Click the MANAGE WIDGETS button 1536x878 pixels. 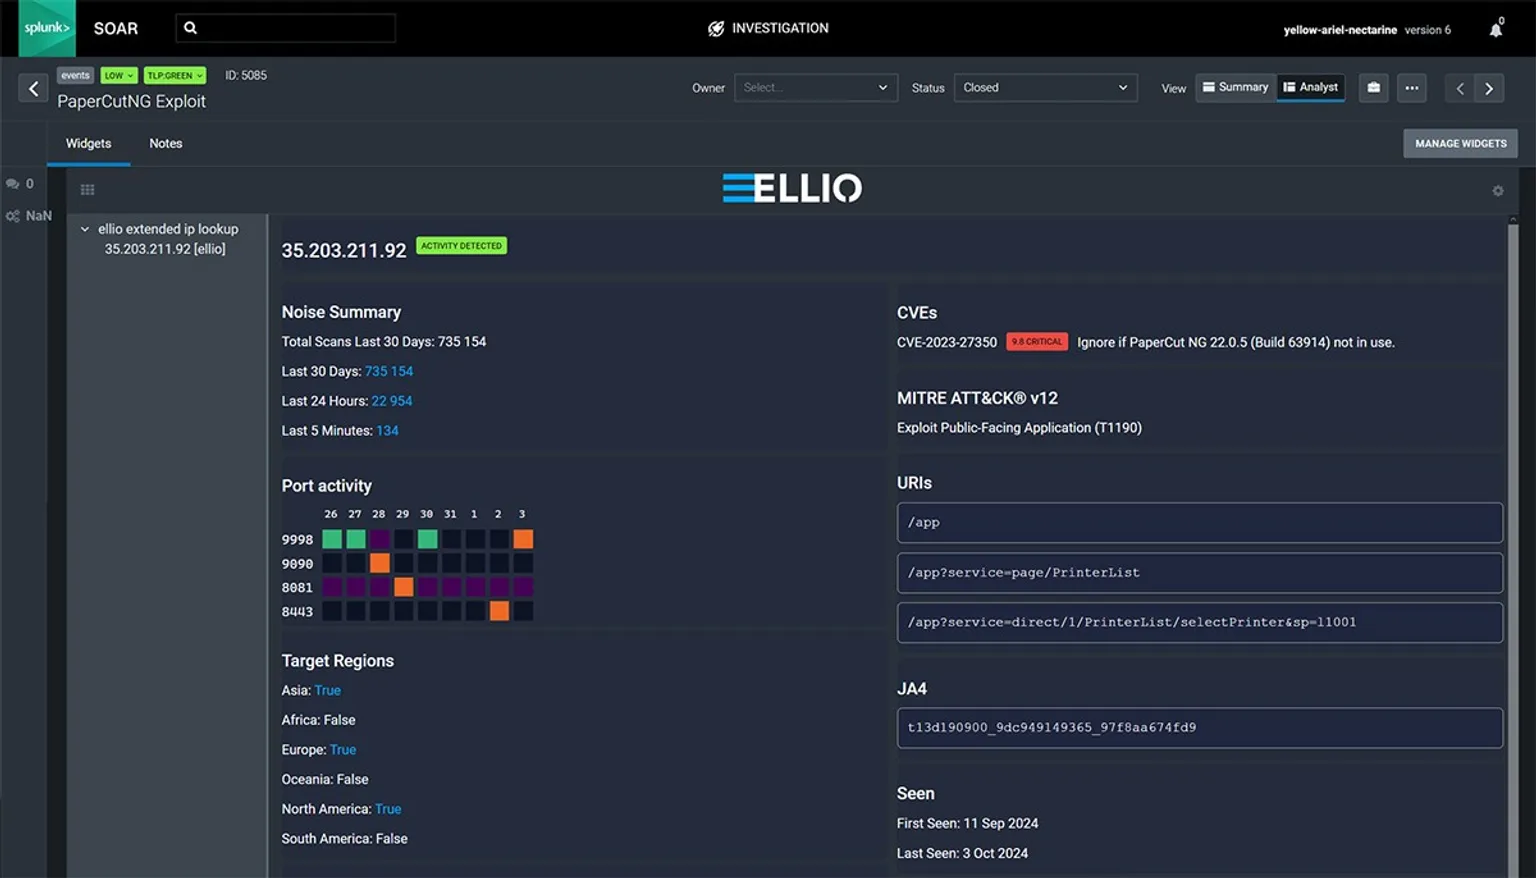1460,143
